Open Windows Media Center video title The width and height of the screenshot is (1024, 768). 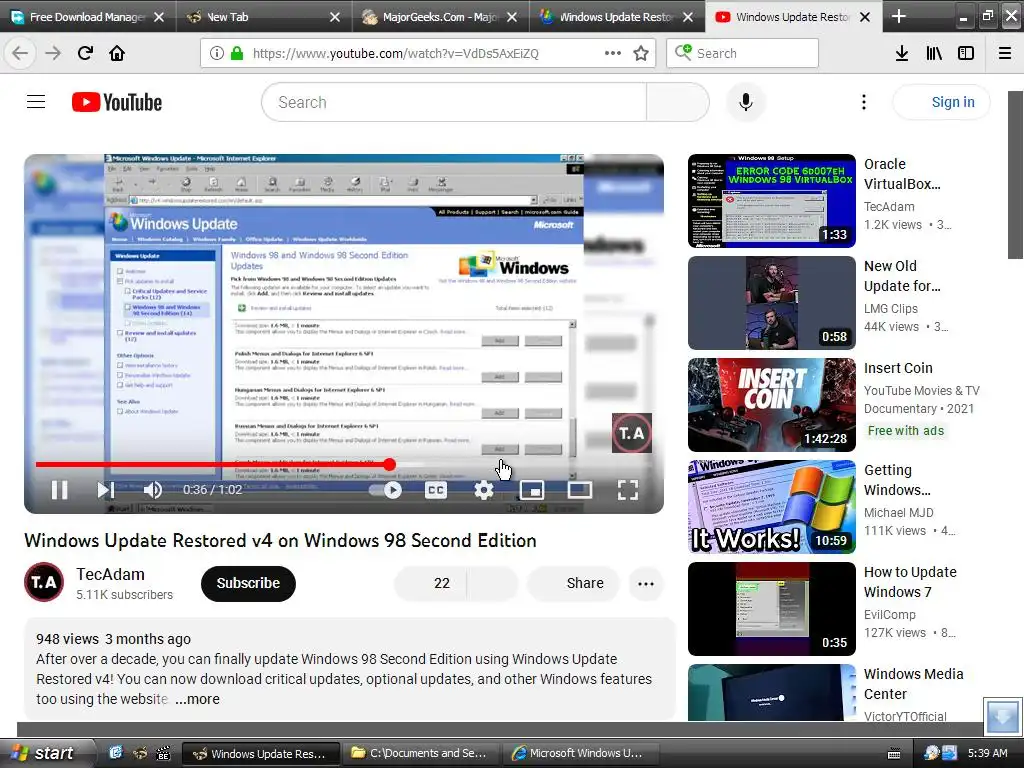(x=914, y=684)
